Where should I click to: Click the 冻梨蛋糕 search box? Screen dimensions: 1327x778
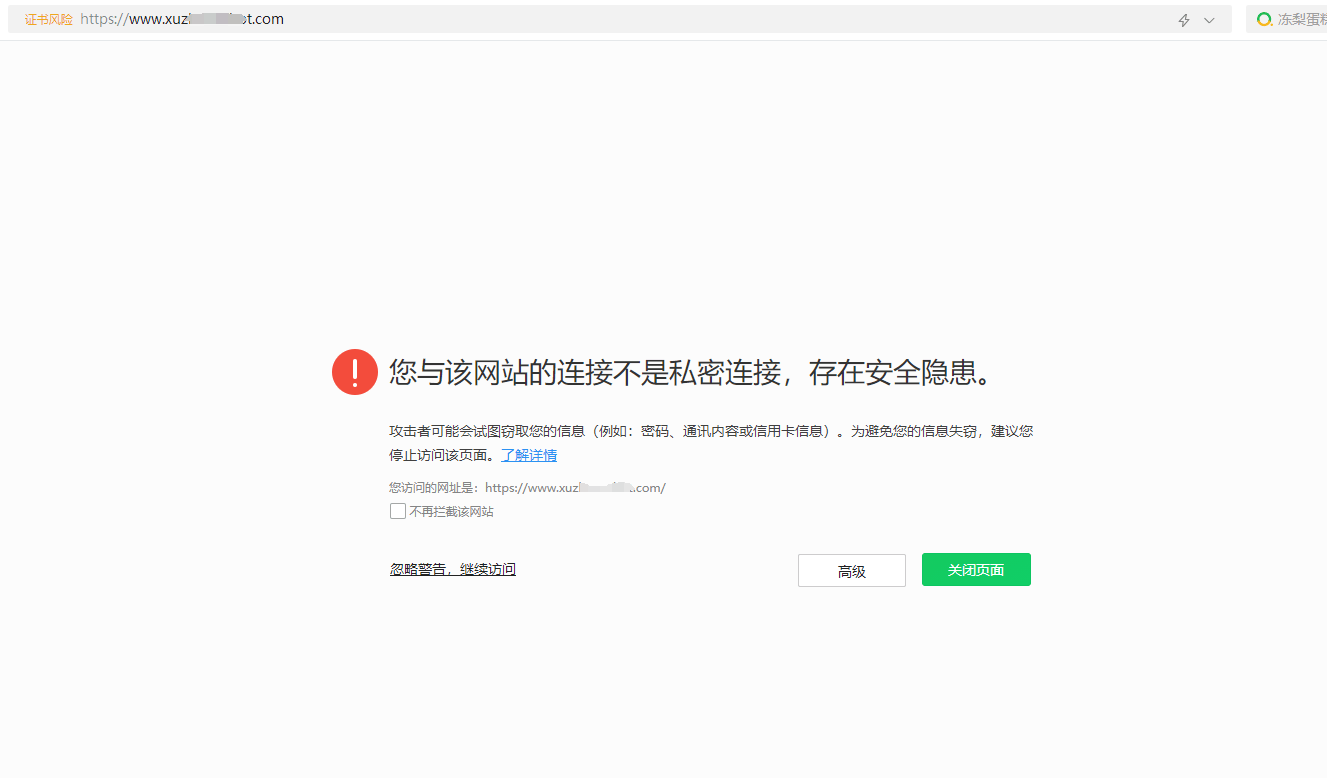click(1287, 19)
